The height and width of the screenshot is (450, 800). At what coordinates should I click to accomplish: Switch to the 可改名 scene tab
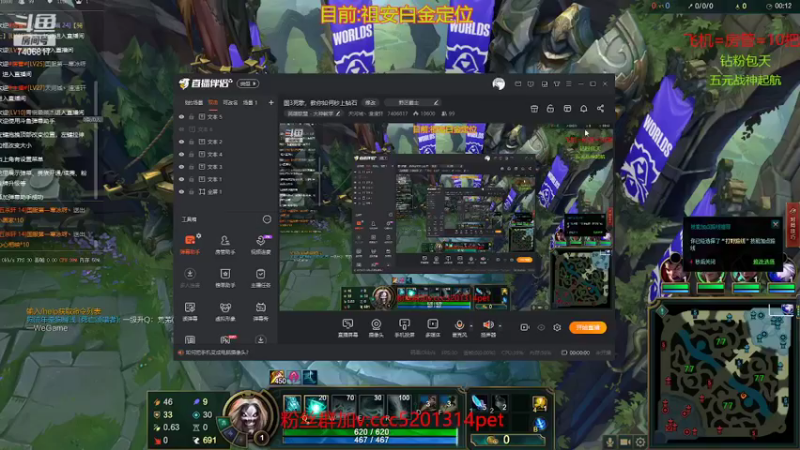pyautogui.click(x=230, y=103)
